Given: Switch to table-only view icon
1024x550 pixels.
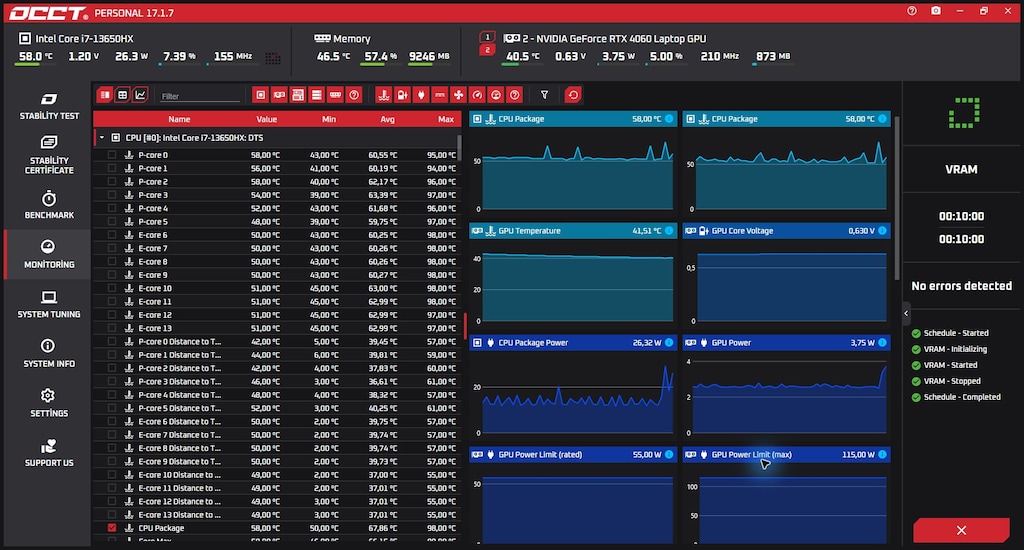Looking at the screenshot, I should [x=122, y=95].
